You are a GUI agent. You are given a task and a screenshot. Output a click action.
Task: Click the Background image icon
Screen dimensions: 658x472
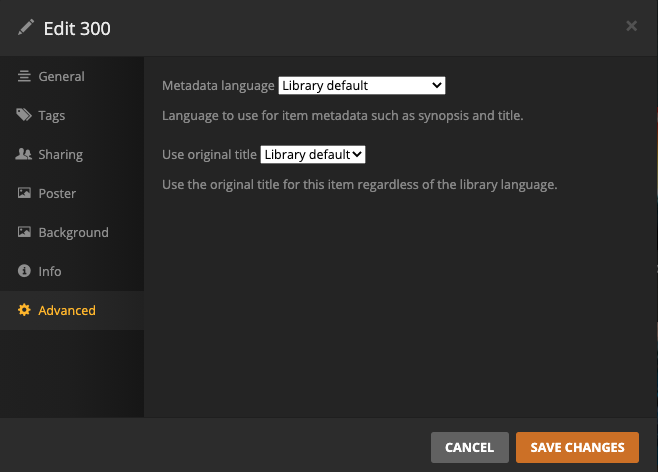(x=24, y=232)
